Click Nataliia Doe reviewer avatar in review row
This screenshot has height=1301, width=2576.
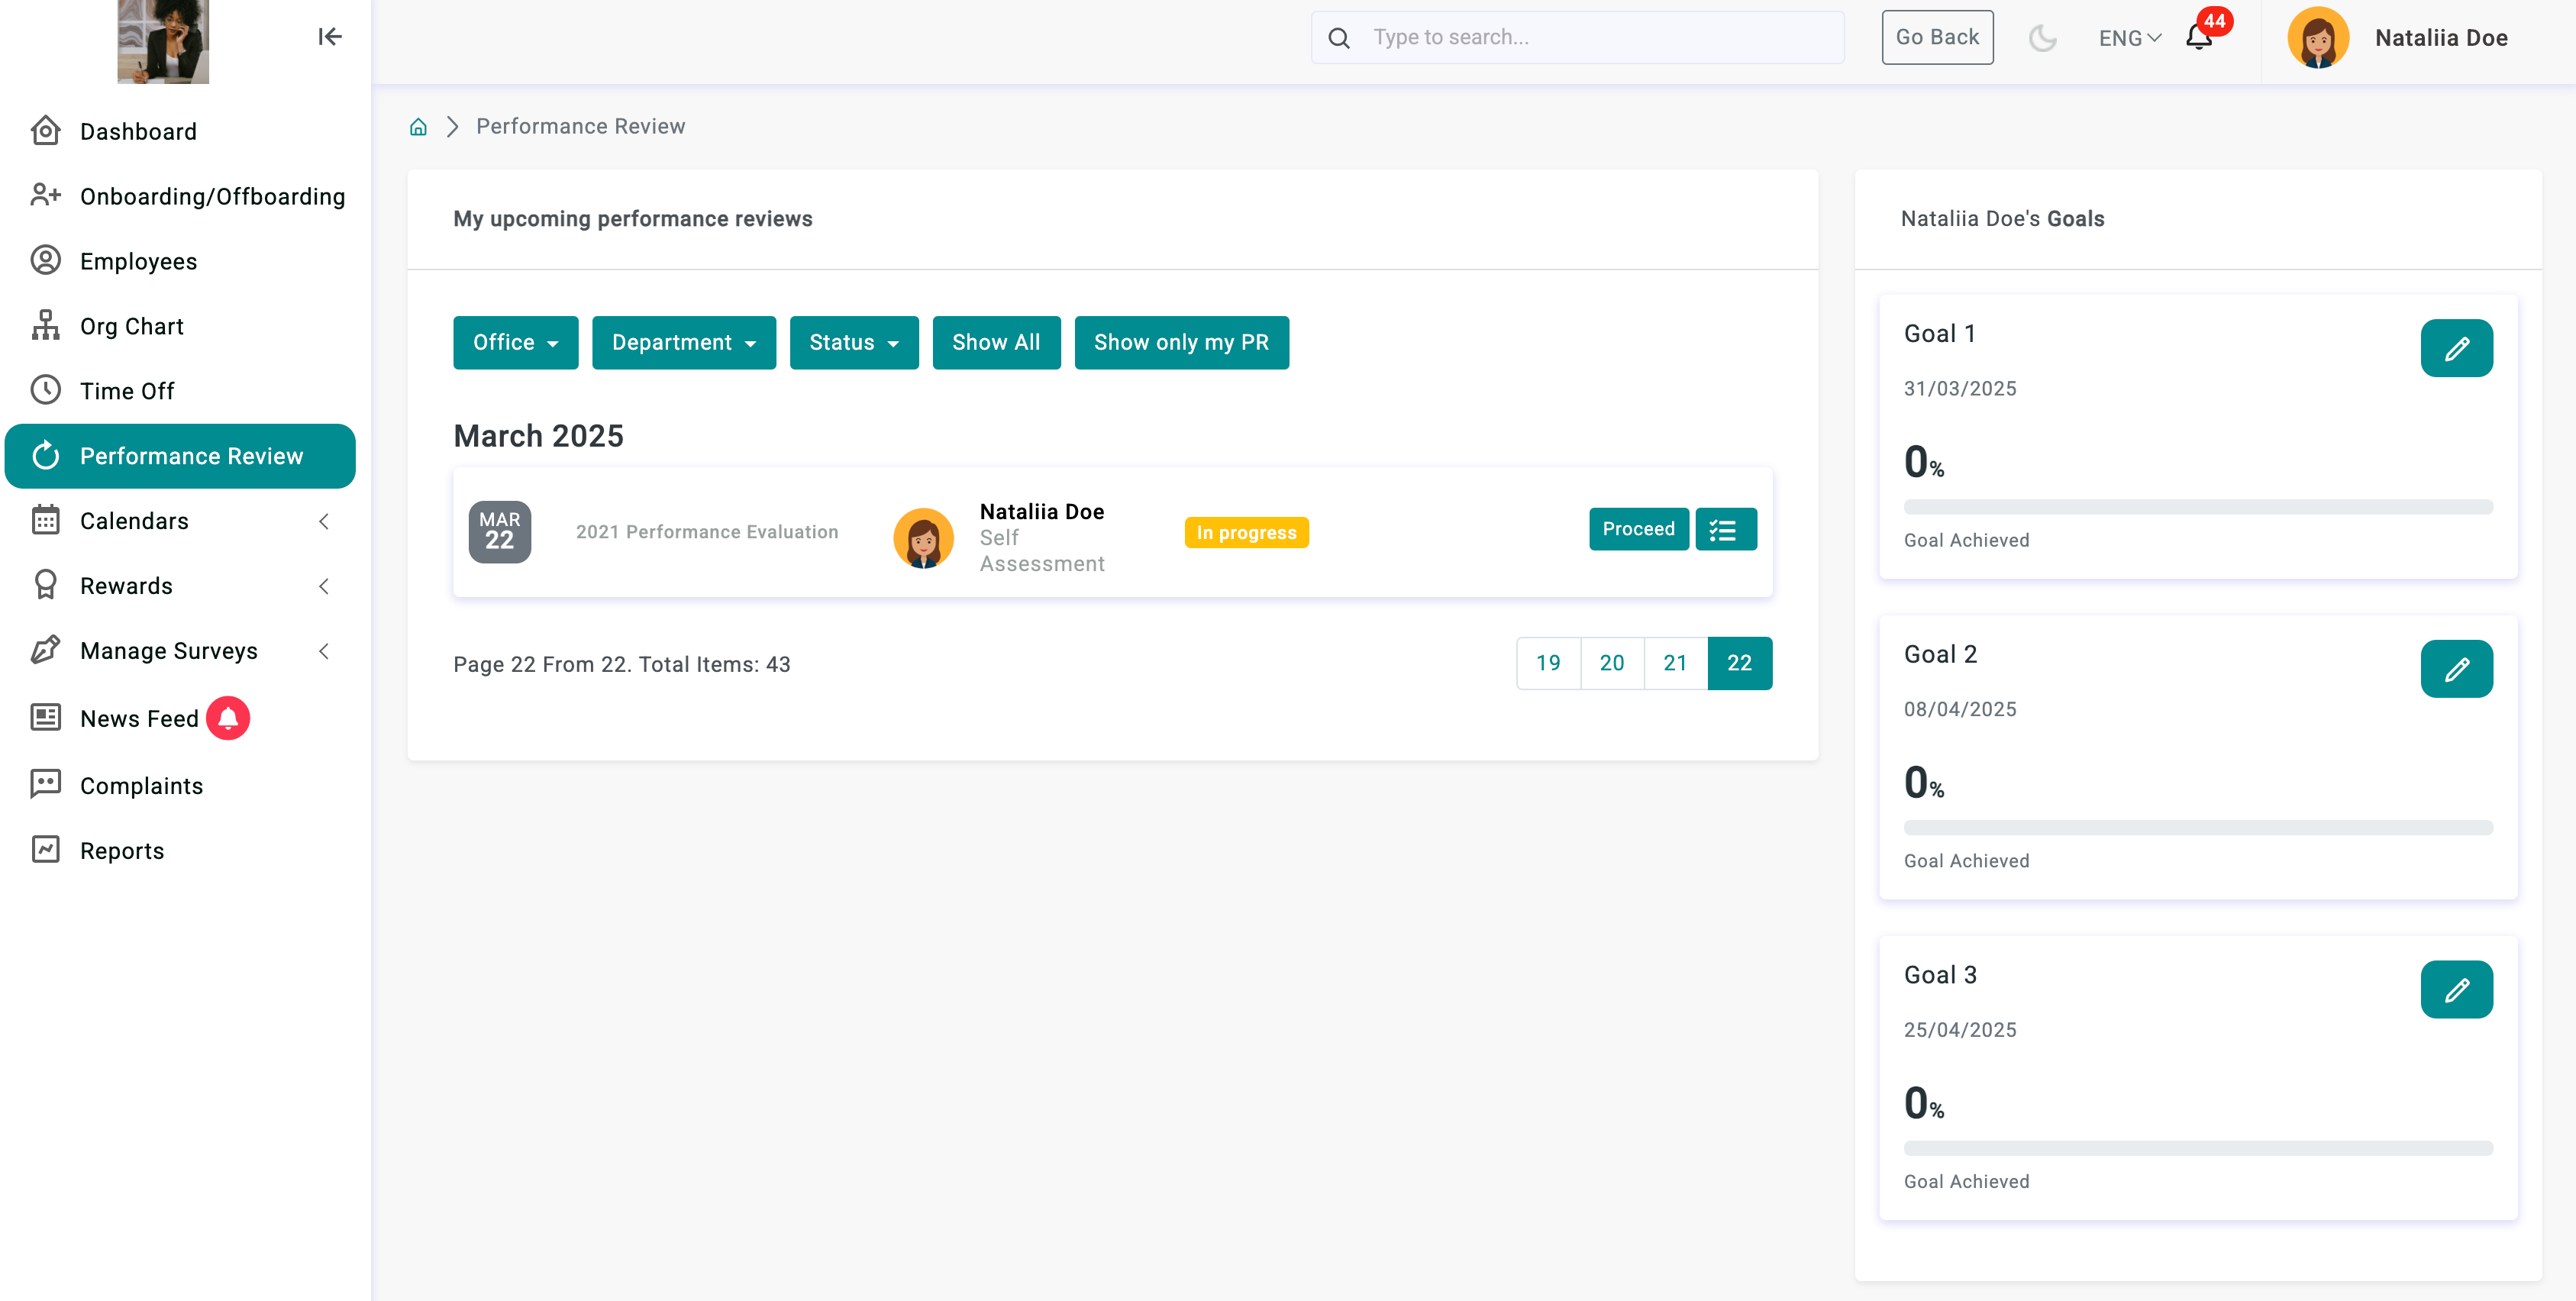coord(923,538)
